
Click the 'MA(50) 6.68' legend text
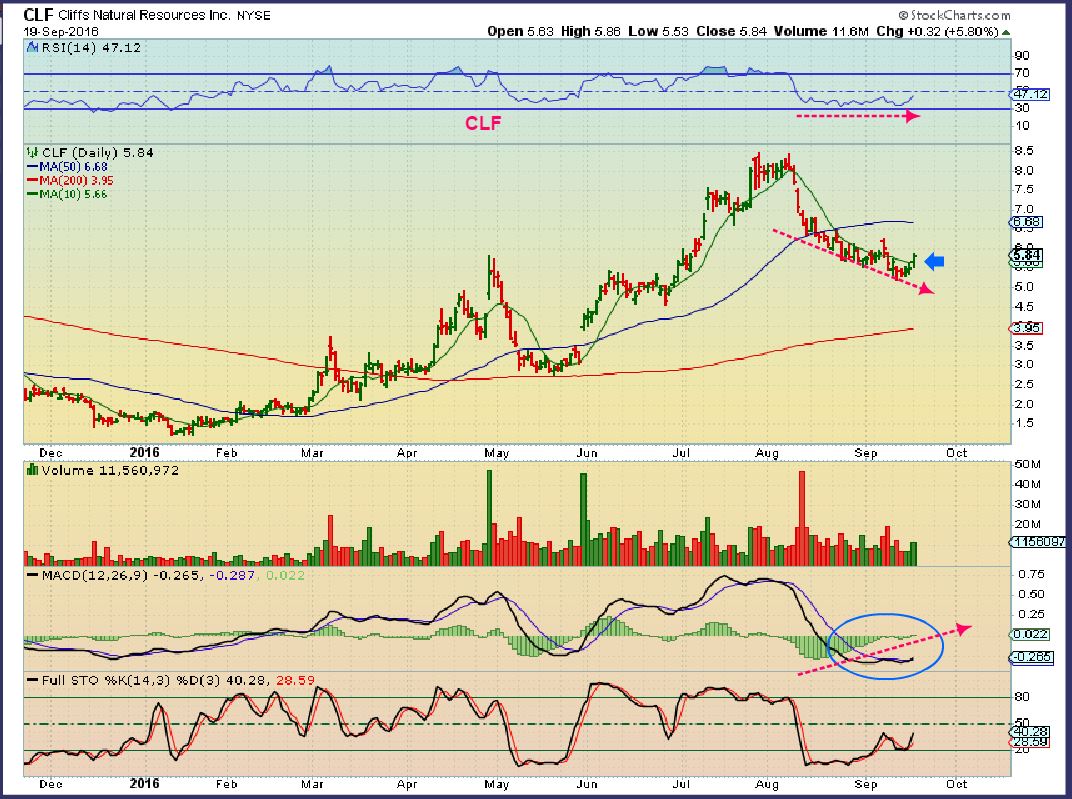click(x=73, y=167)
